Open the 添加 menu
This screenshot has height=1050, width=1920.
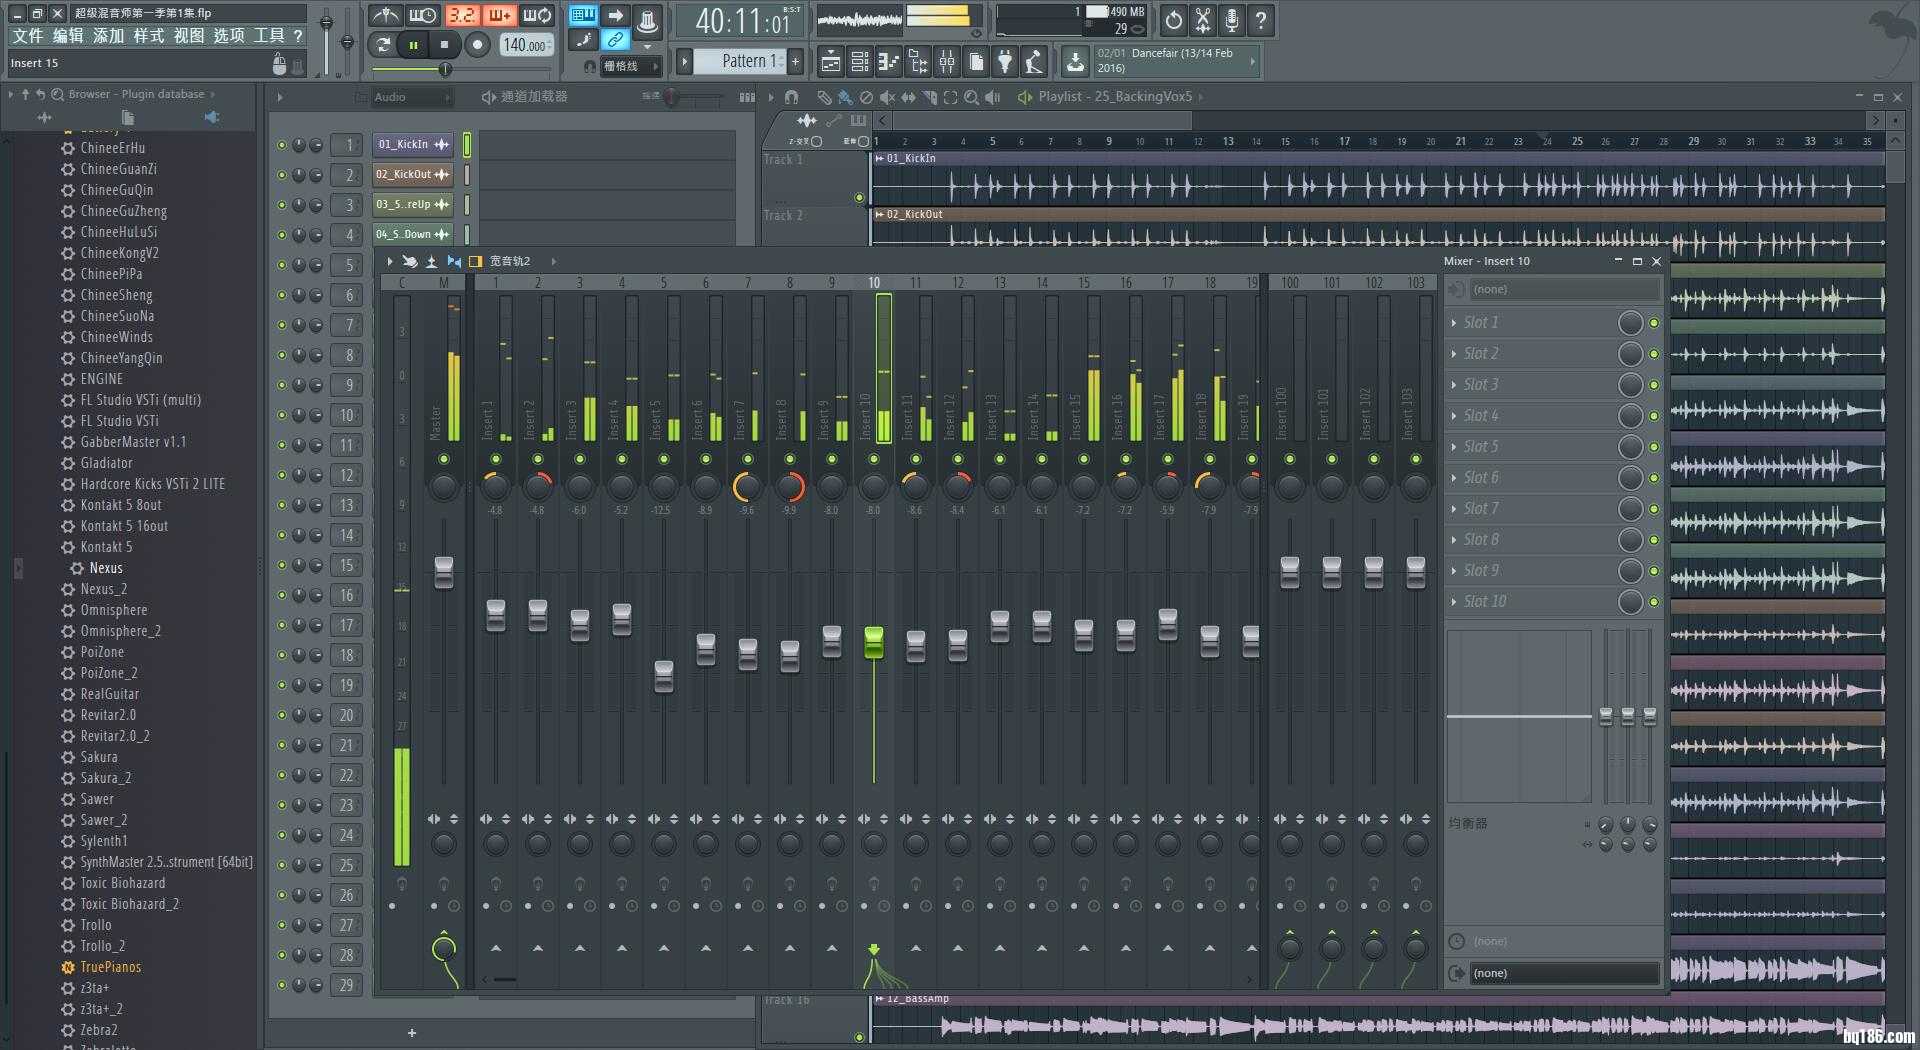coord(108,36)
